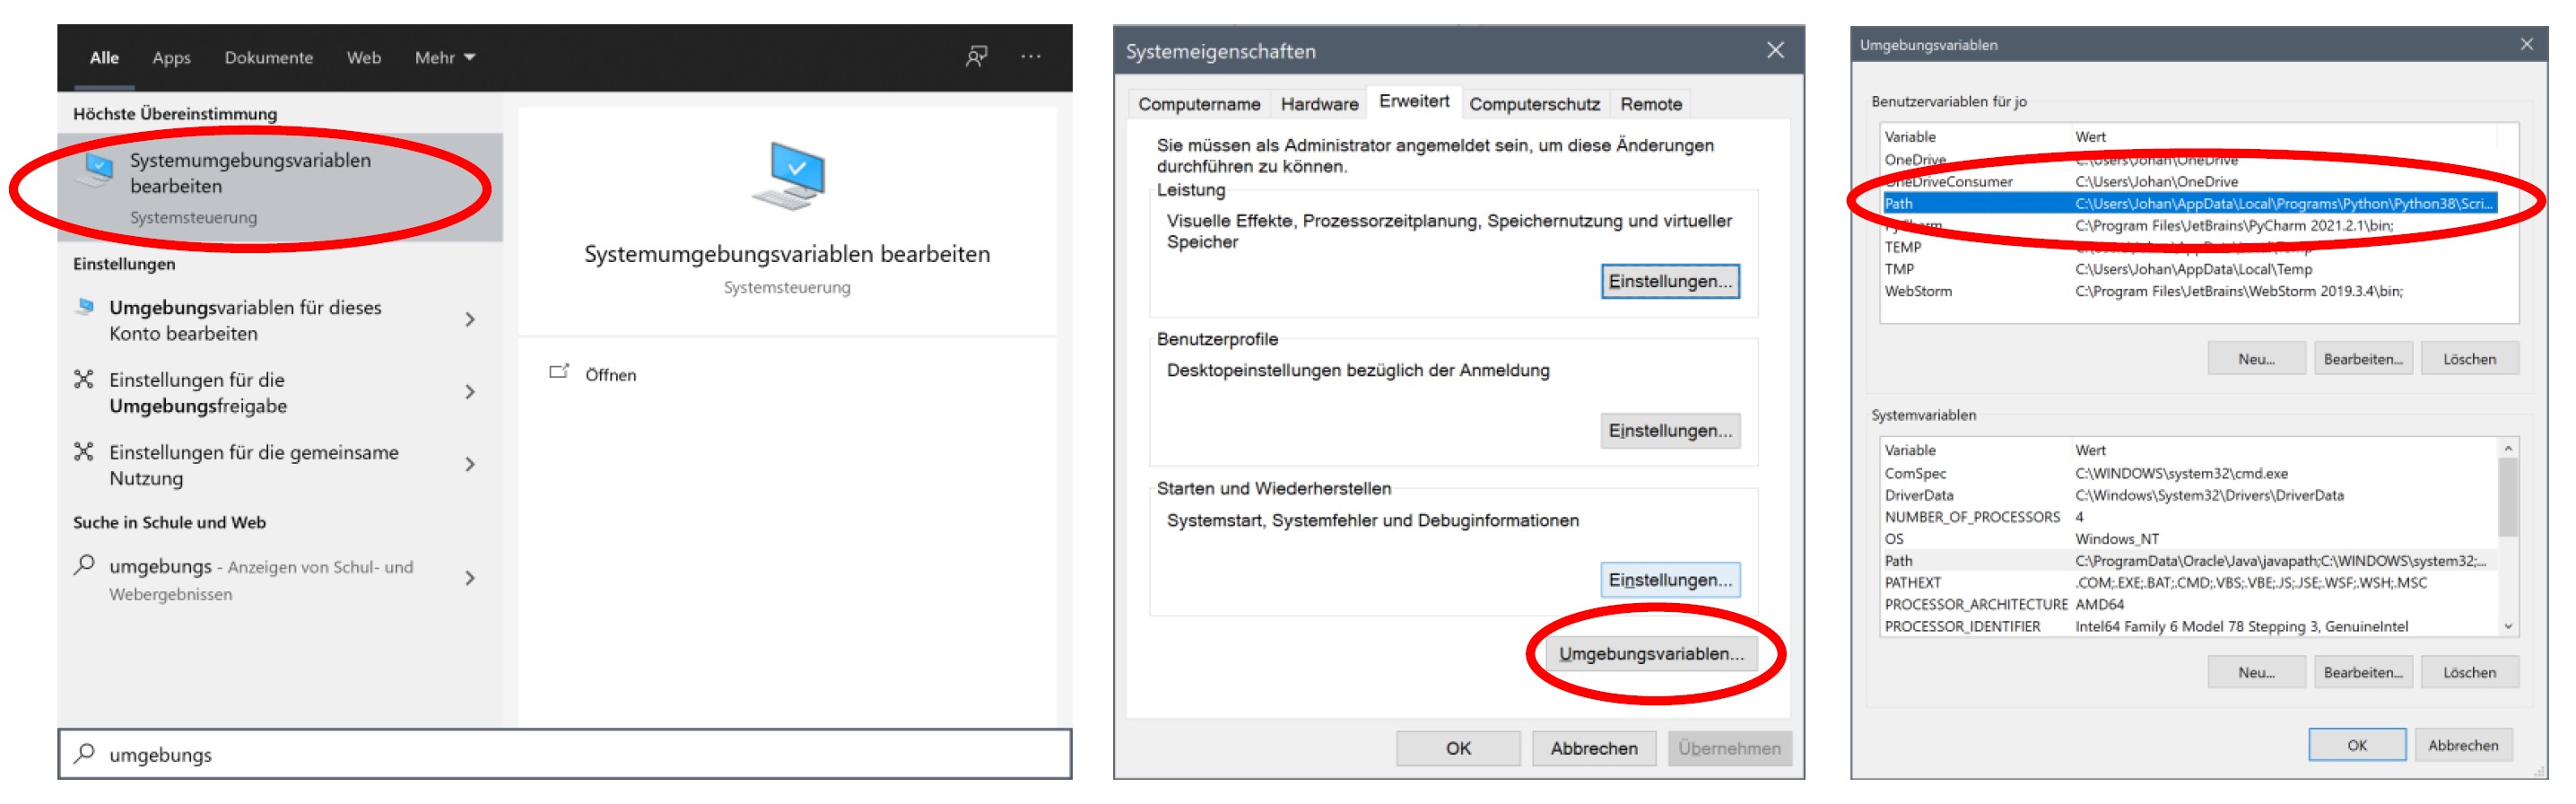The width and height of the screenshot is (2576, 804).
Task: Open the three-dots options menu in search
Action: 1030,57
